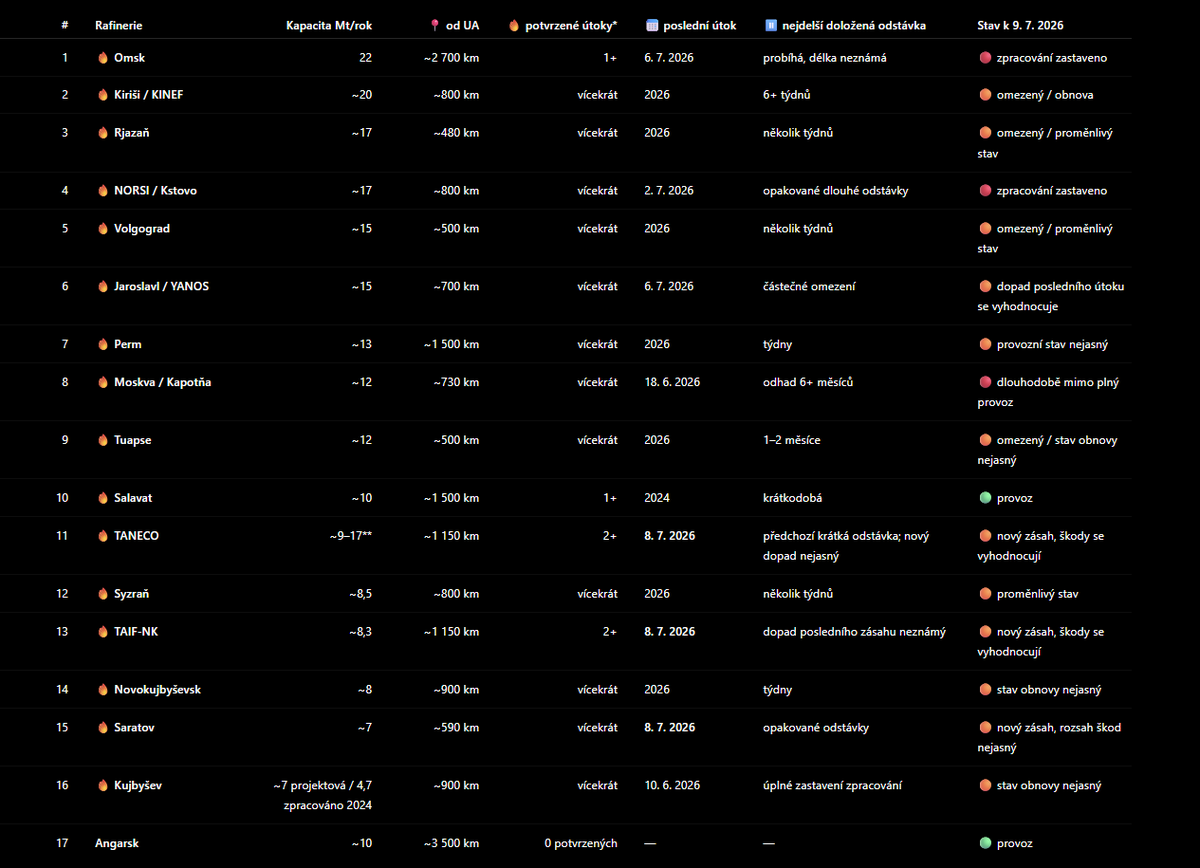Click 'dopad posledního zásahu neznámý' in TAIF-NK row

pos(854,632)
